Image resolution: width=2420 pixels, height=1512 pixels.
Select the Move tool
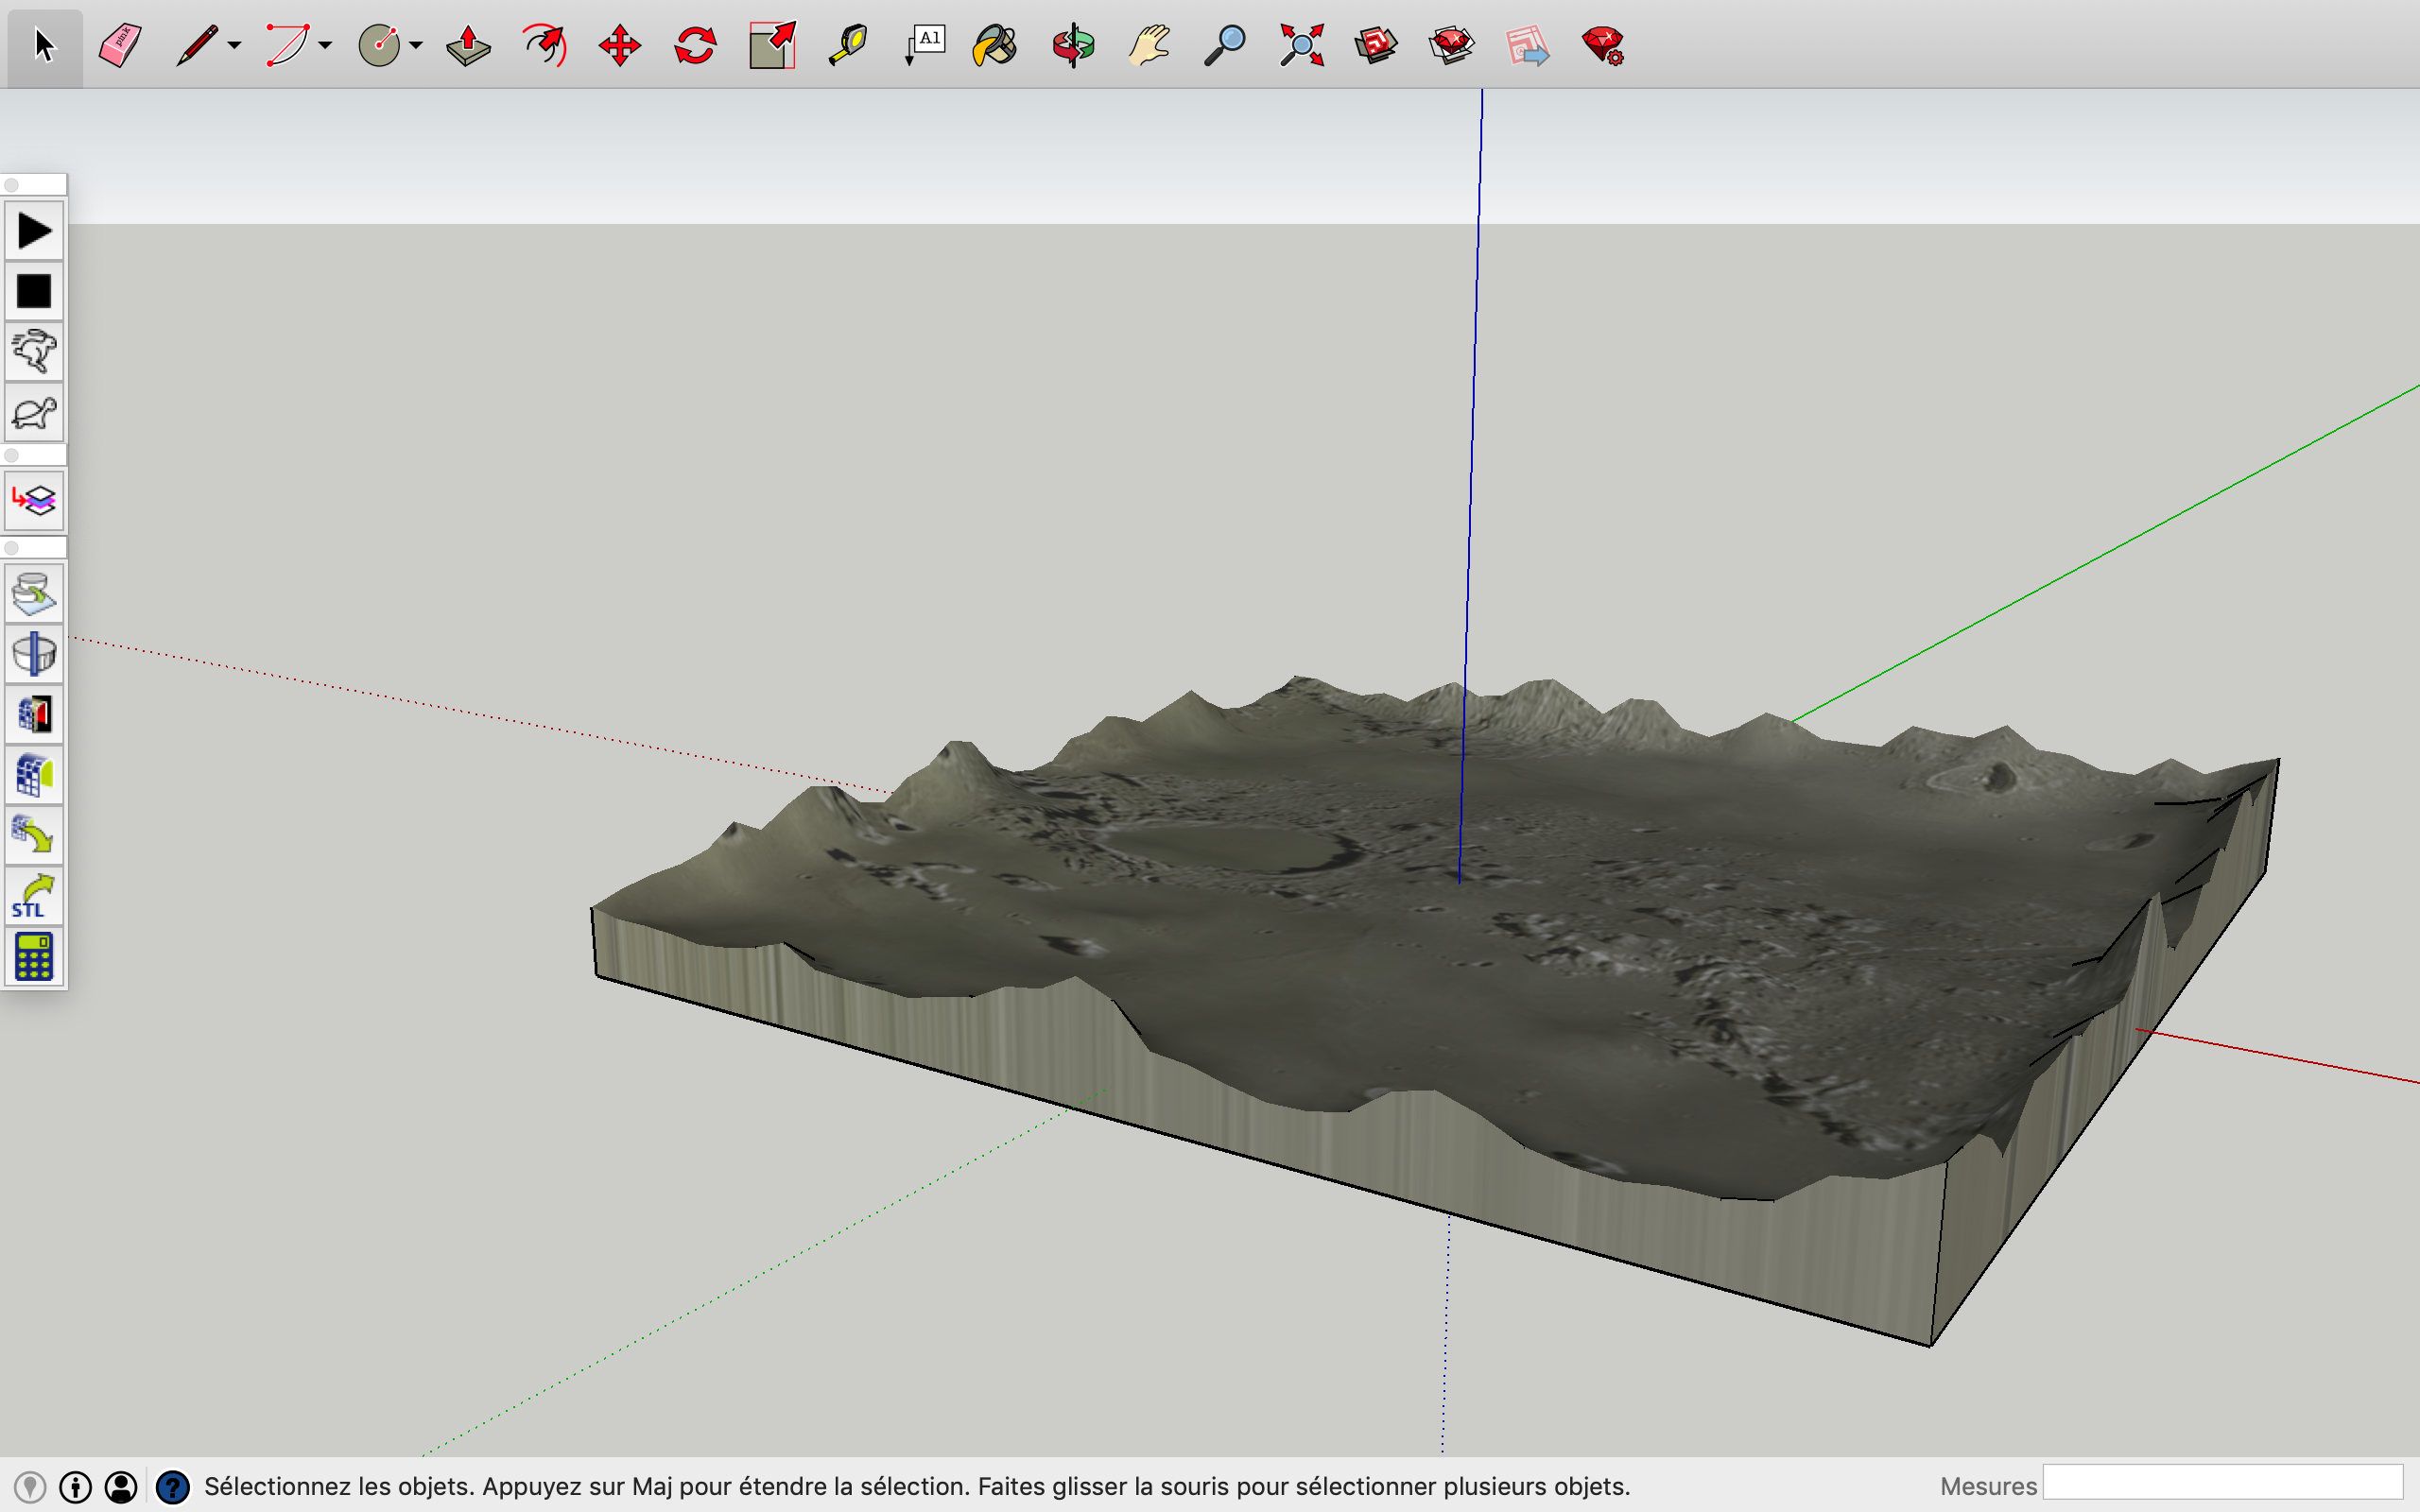click(x=620, y=45)
